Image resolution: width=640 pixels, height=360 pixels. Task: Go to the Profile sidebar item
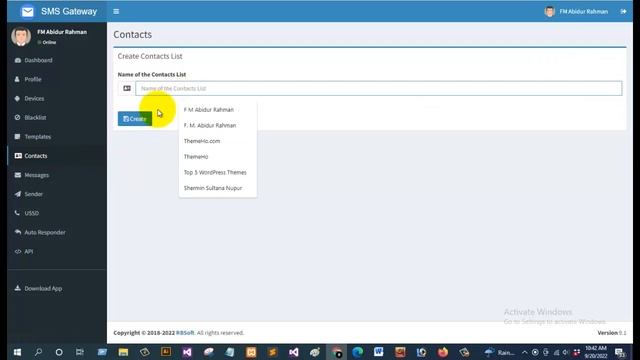point(57,79)
